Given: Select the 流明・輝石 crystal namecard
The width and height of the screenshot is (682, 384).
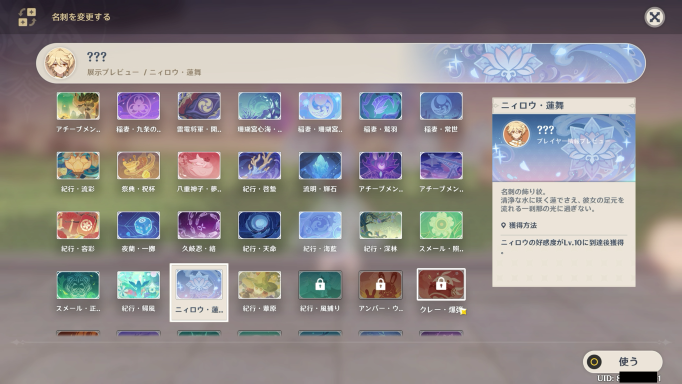Looking at the screenshot, I should (x=320, y=166).
